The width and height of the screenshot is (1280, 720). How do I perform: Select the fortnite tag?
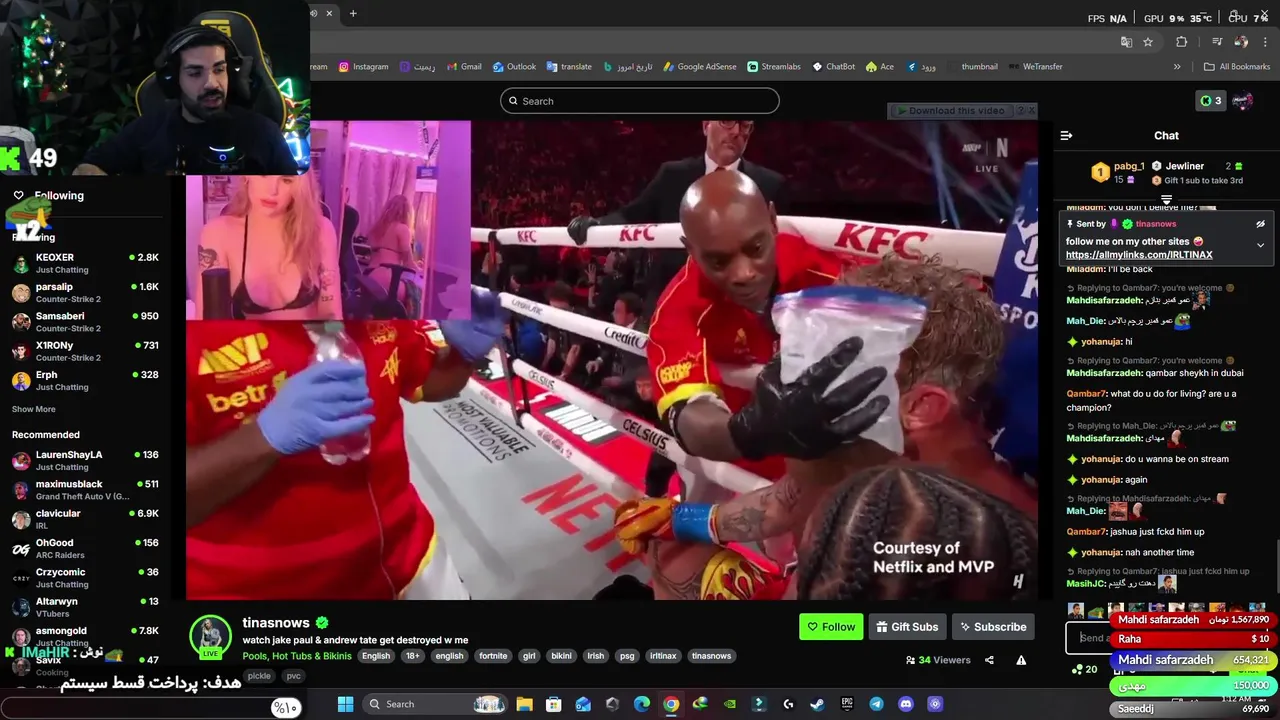coord(493,656)
